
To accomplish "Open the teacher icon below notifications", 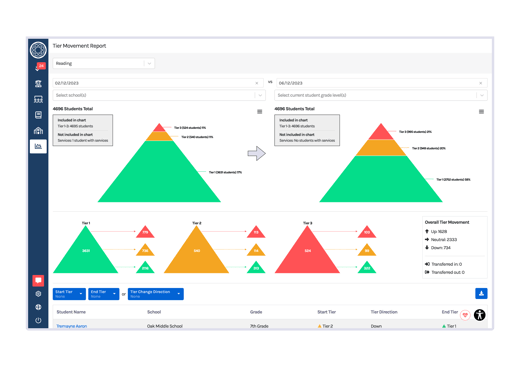I will (x=38, y=83).
